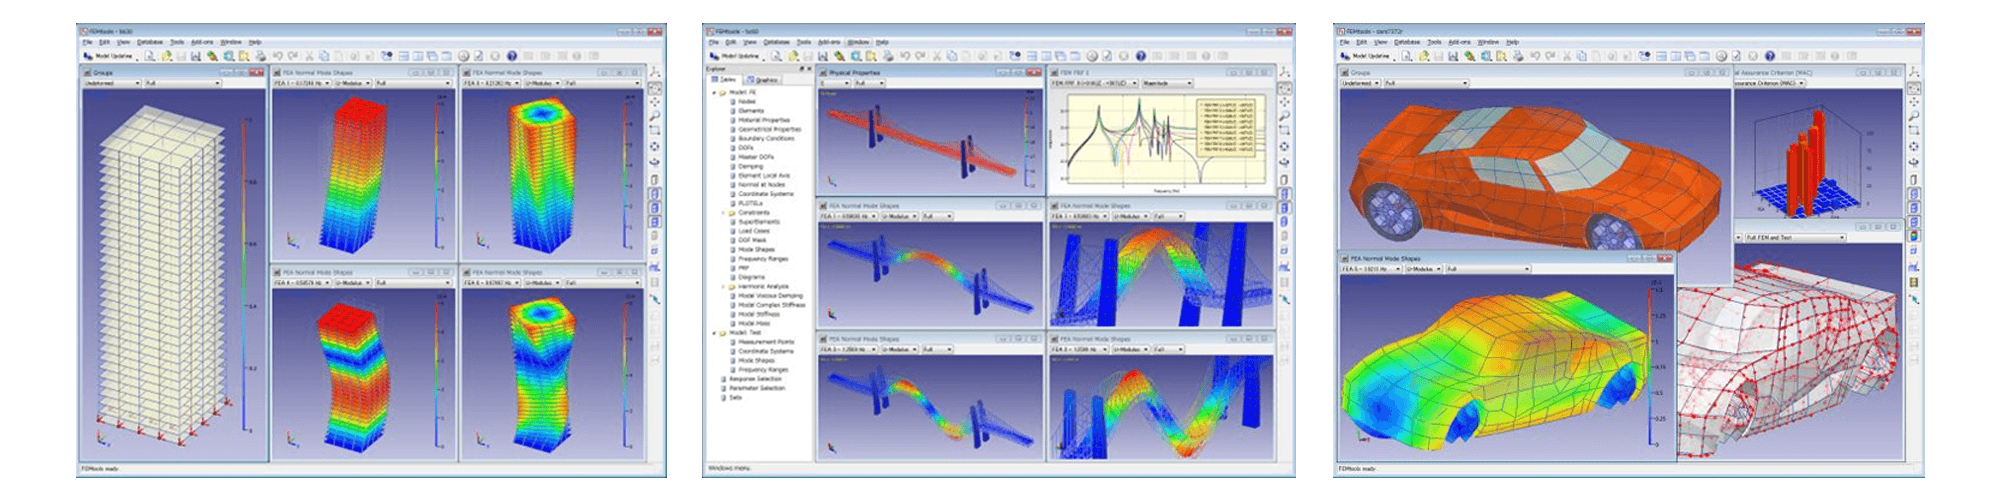This screenshot has height=500, width=2000.
Task: Click the cut scissors icon in the car window toolbar
Action: 1567,56
